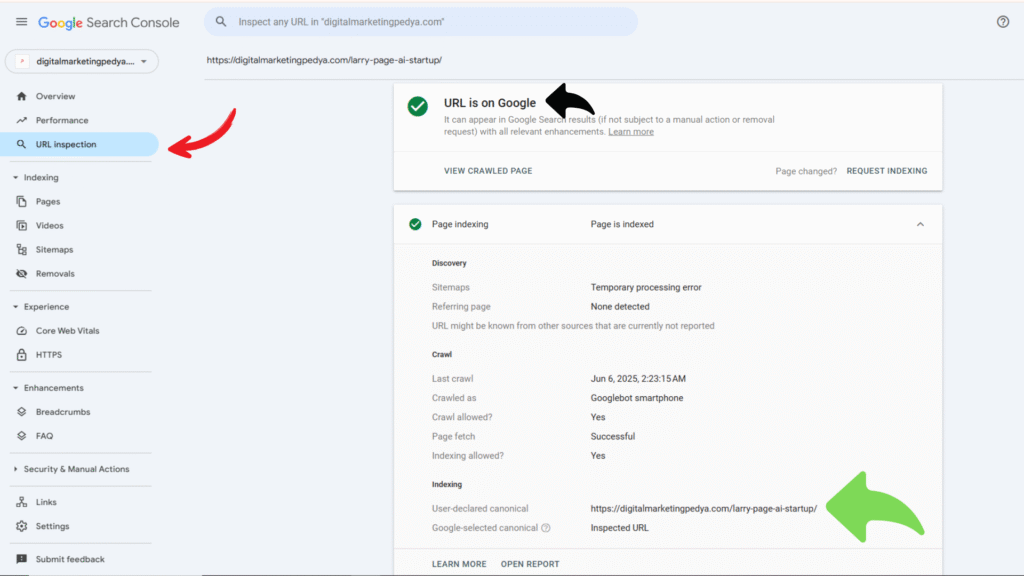Open the hamburger main menu

[x=22, y=22]
